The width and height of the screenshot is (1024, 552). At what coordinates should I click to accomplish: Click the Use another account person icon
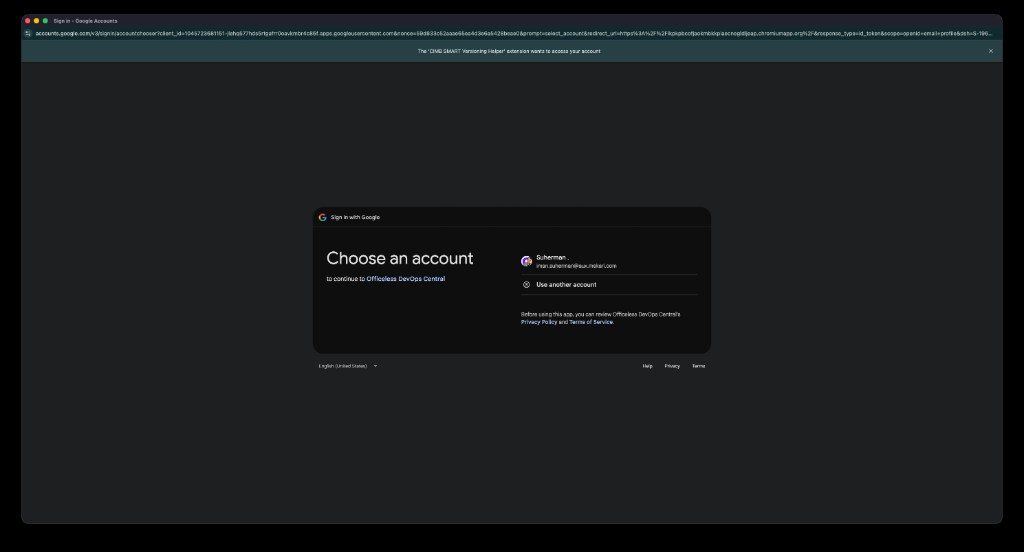[x=526, y=285]
